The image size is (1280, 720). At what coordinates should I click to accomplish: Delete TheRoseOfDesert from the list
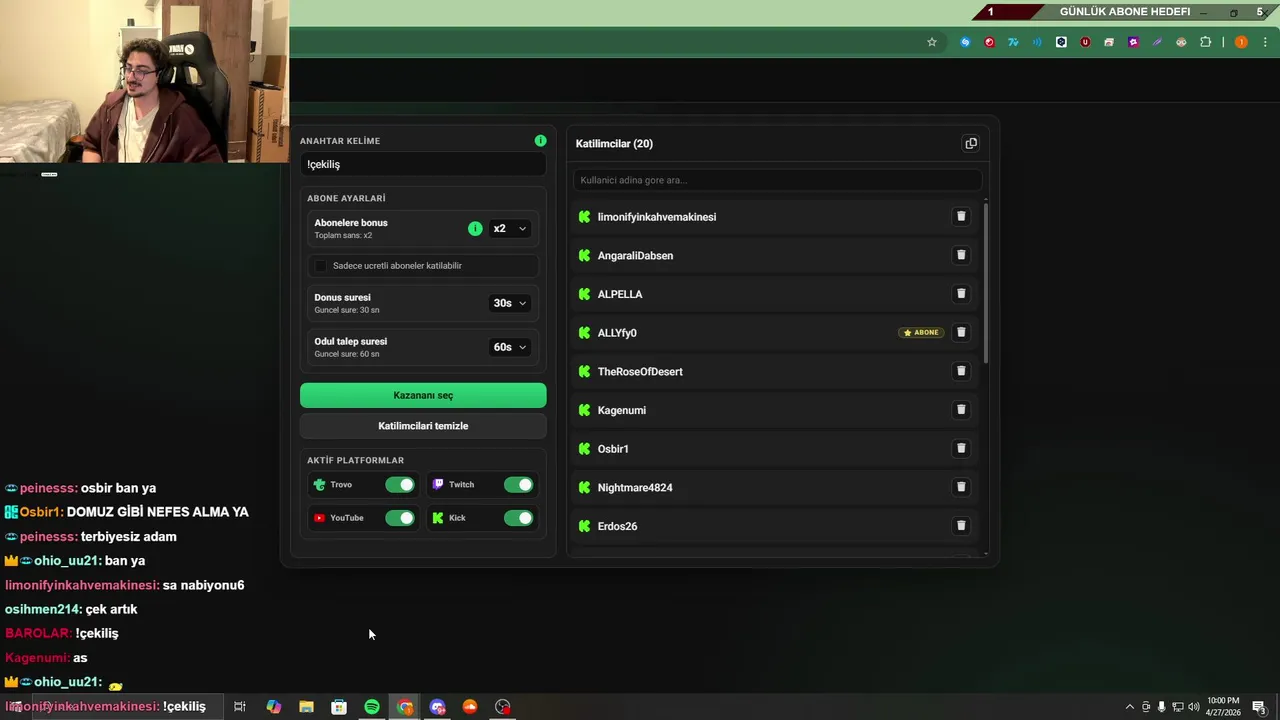pyautogui.click(x=961, y=371)
